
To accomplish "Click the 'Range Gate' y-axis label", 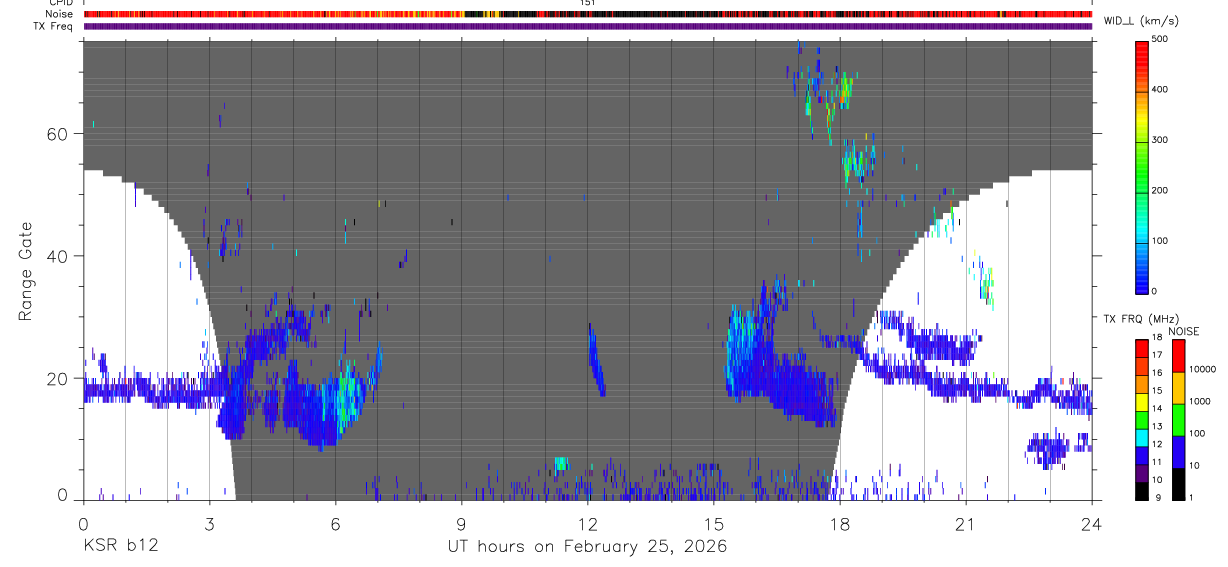I will tap(26, 270).
